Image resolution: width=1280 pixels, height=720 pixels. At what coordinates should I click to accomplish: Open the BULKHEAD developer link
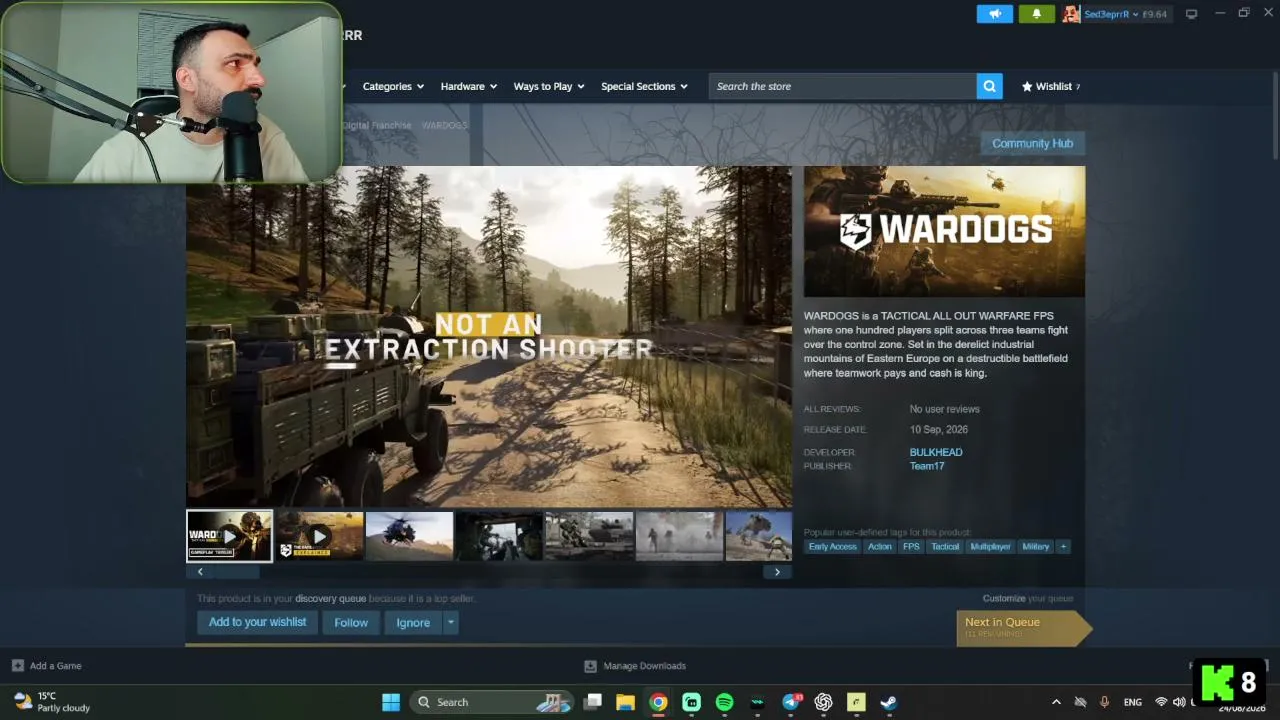tap(936, 452)
